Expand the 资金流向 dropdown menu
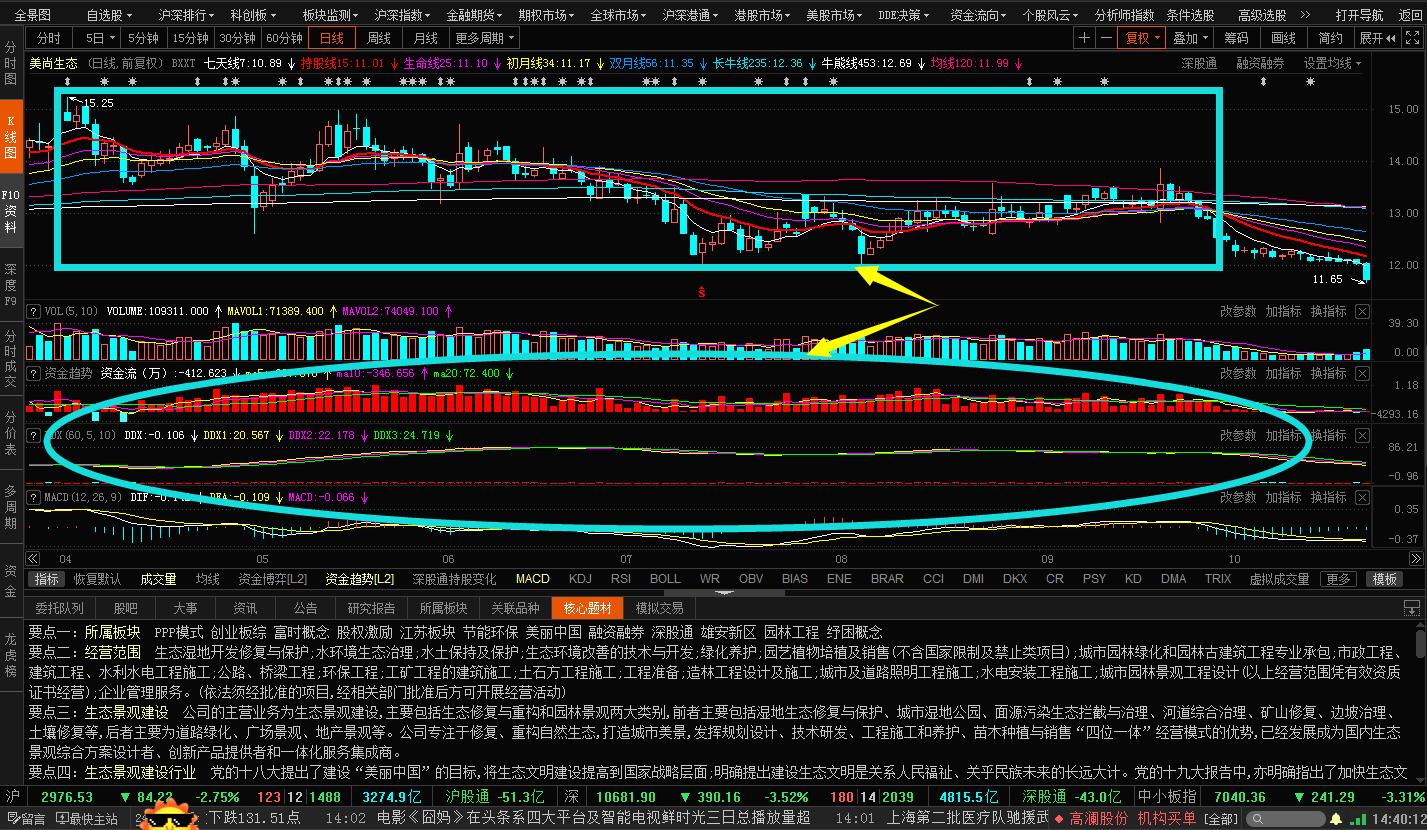The height and width of the screenshot is (830, 1427). click(979, 15)
